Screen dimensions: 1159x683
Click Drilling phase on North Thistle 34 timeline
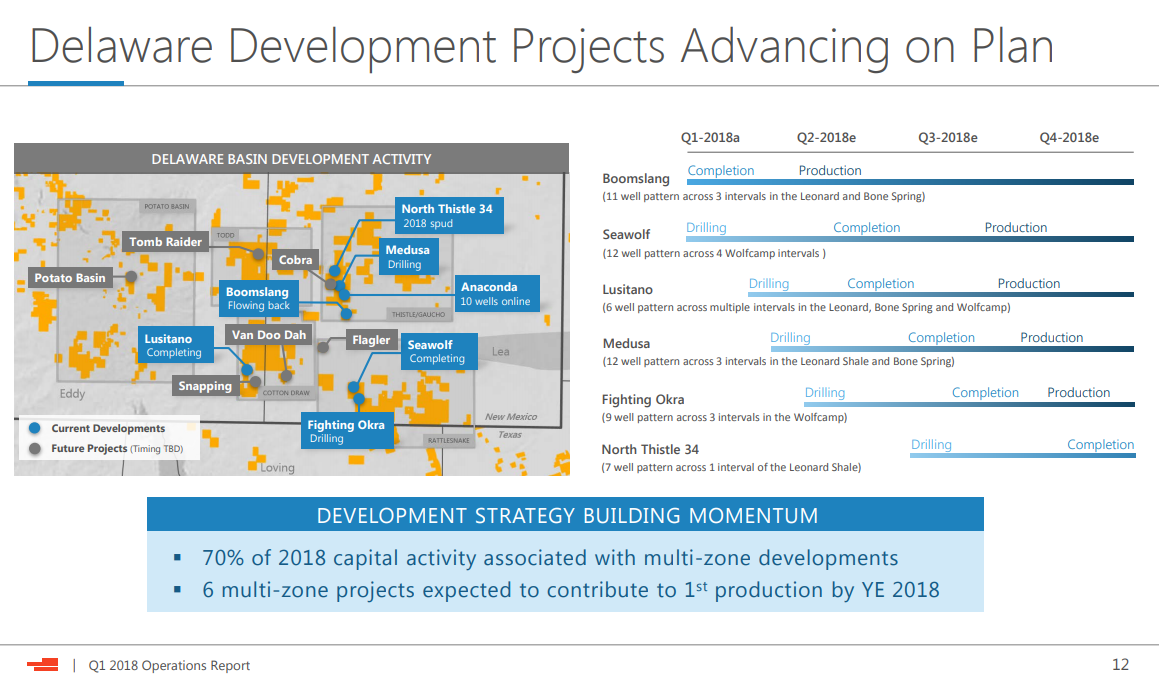click(x=931, y=444)
